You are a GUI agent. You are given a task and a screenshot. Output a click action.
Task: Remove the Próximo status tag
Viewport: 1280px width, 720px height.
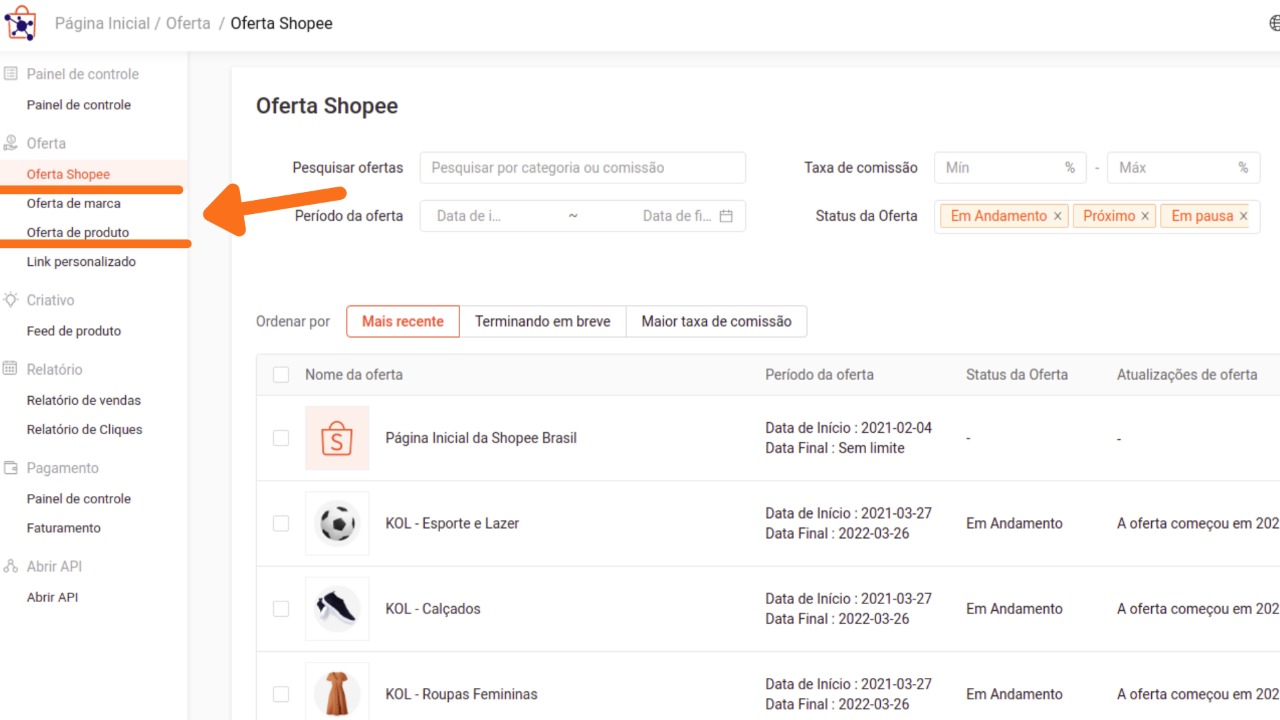pyautogui.click(x=1145, y=216)
